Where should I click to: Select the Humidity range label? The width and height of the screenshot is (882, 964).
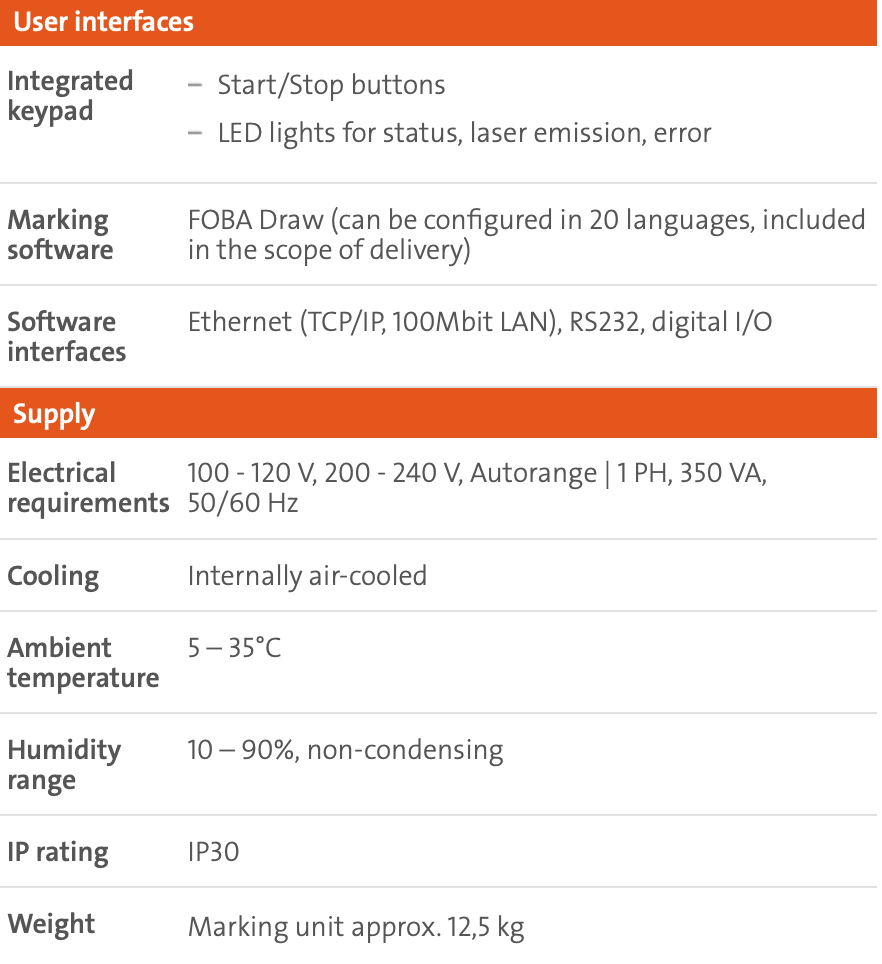point(64,765)
